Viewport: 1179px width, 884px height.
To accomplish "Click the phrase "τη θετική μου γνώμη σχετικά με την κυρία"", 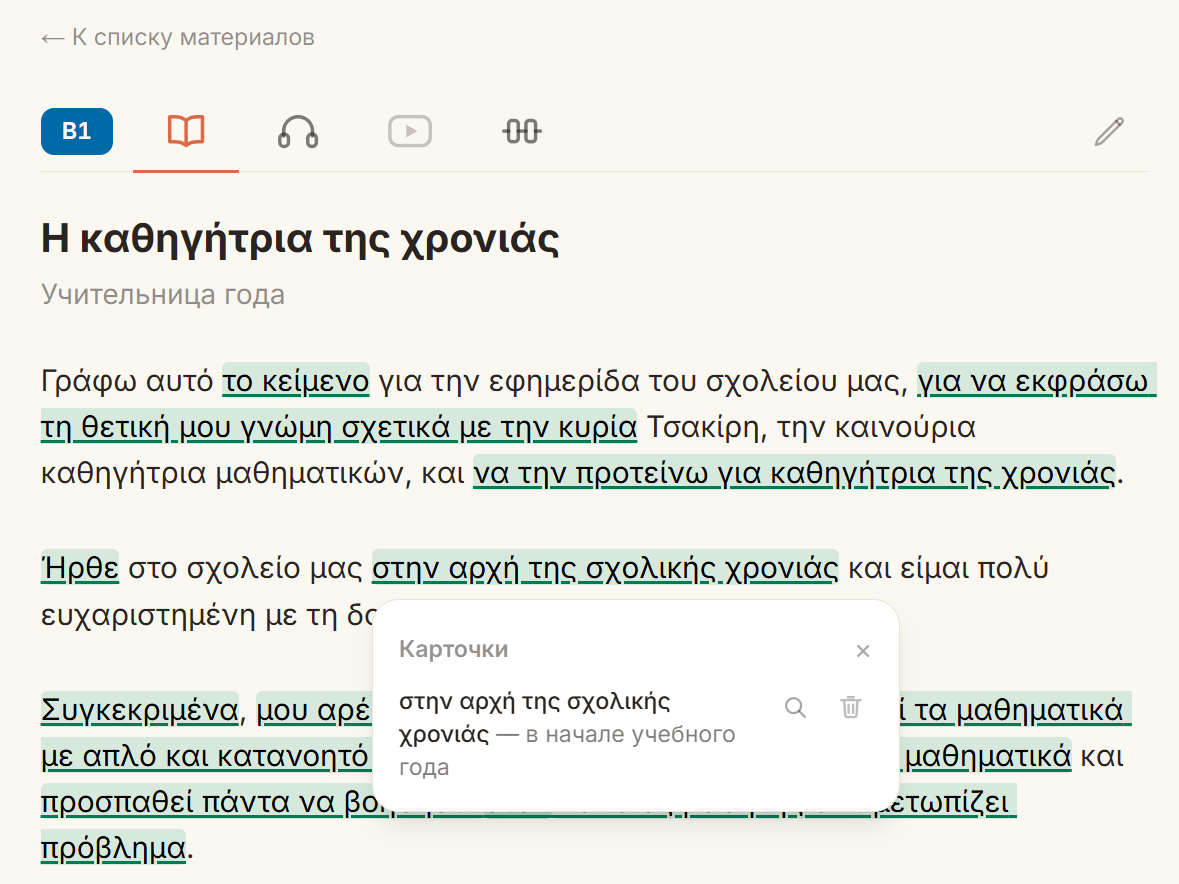I will tap(339, 427).
